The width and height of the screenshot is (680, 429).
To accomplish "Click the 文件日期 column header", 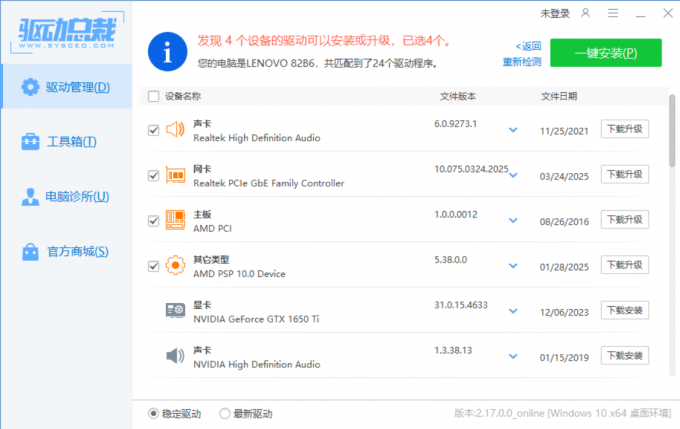I will tap(559, 96).
